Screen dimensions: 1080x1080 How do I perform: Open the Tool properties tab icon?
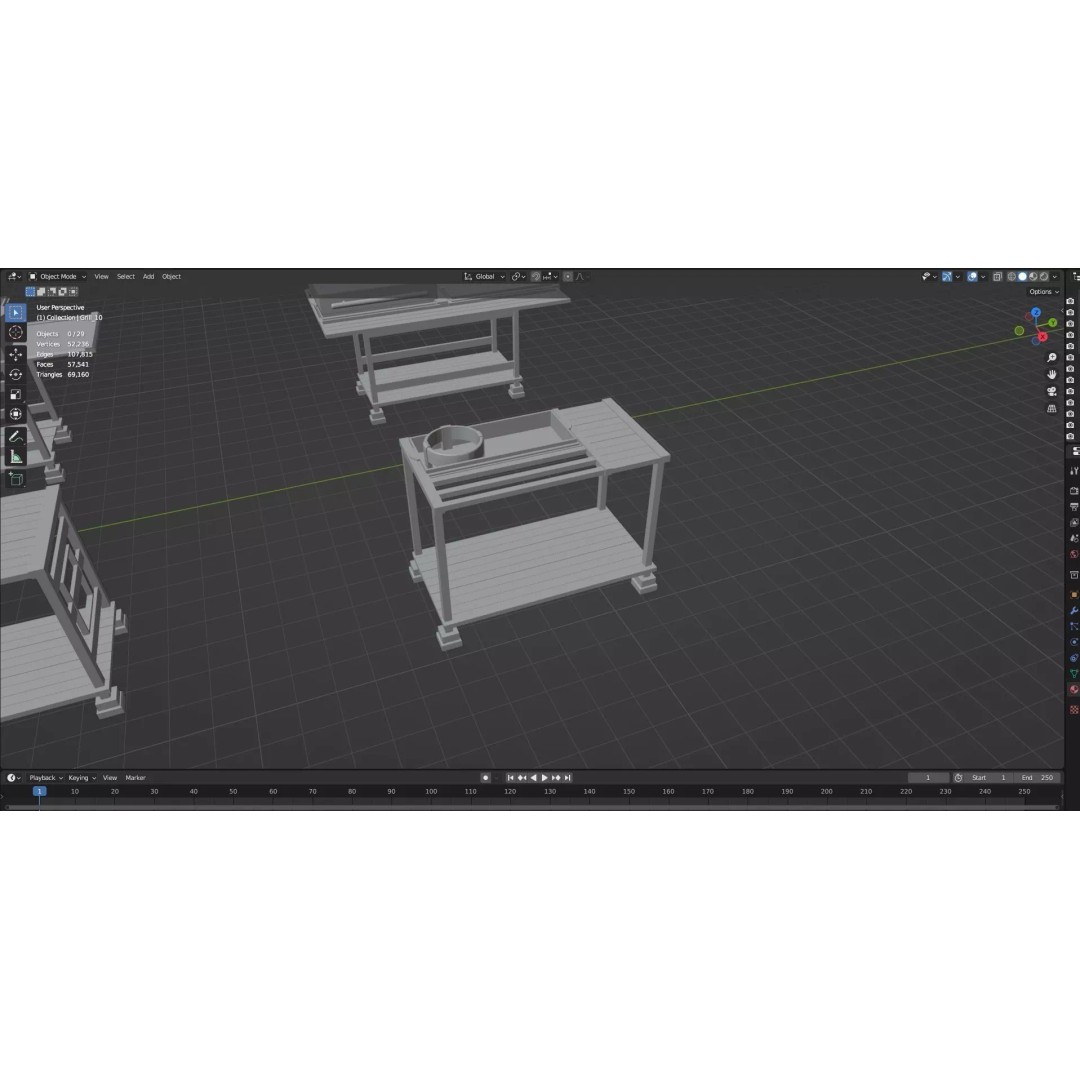[1074, 470]
